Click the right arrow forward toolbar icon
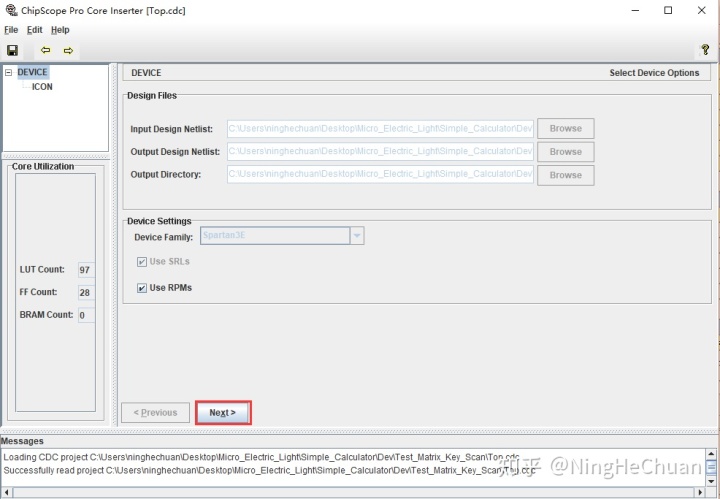 68,50
